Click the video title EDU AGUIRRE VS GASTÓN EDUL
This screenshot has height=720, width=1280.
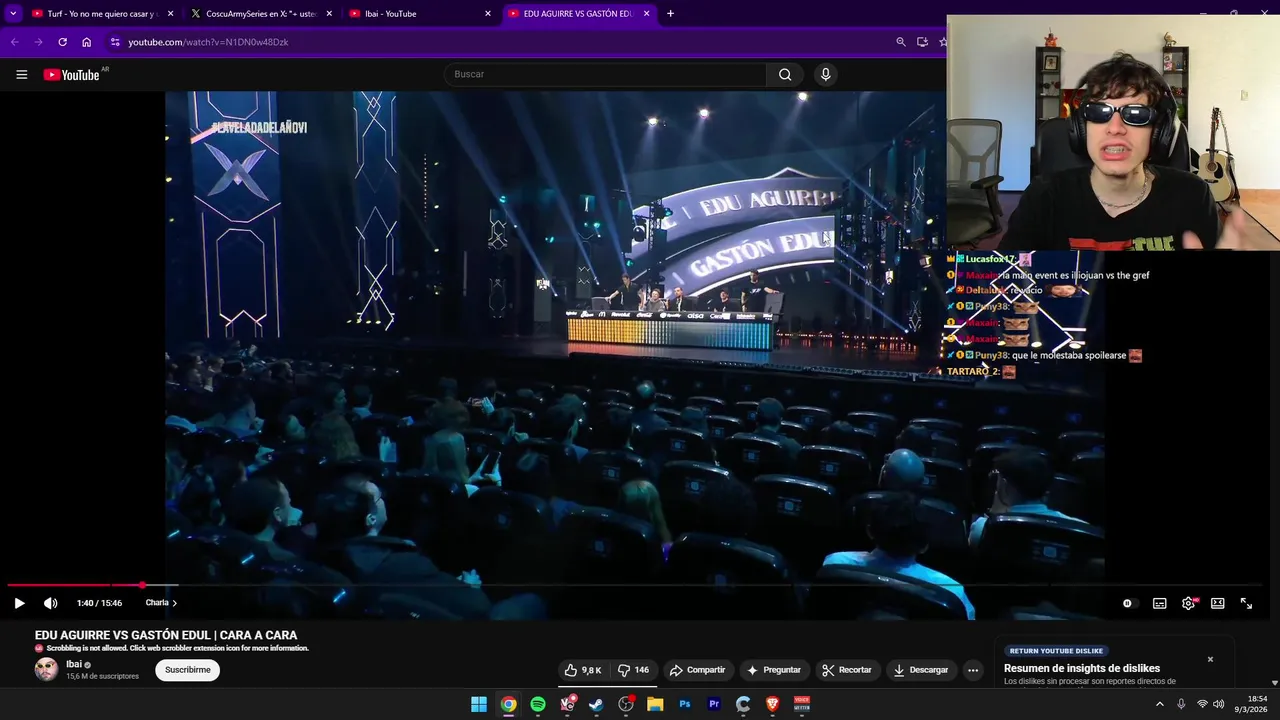tap(166, 635)
